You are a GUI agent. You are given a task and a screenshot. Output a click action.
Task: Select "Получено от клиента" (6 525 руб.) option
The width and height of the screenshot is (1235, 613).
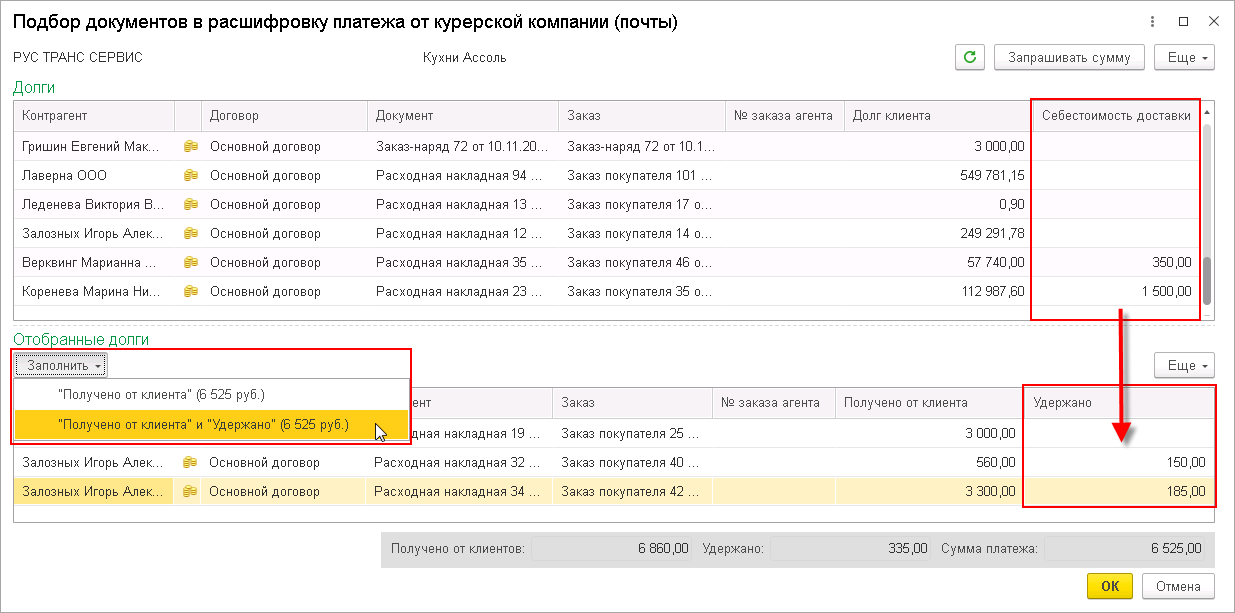(x=161, y=394)
